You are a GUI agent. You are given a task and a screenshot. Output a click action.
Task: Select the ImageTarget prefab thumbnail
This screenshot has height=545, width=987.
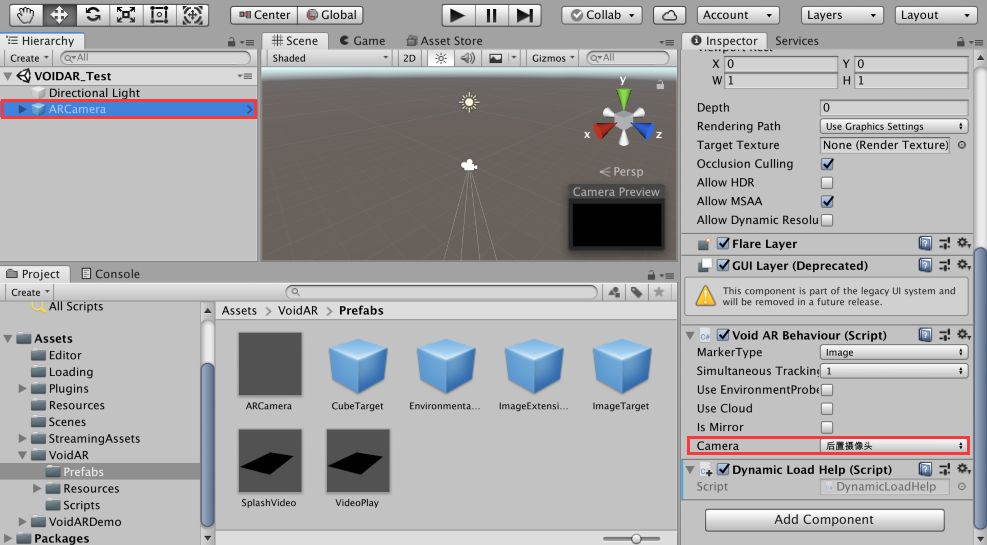point(620,365)
